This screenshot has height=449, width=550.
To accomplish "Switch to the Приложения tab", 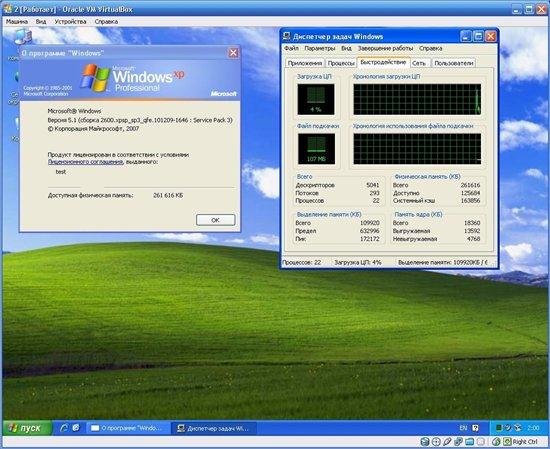I will (305, 63).
